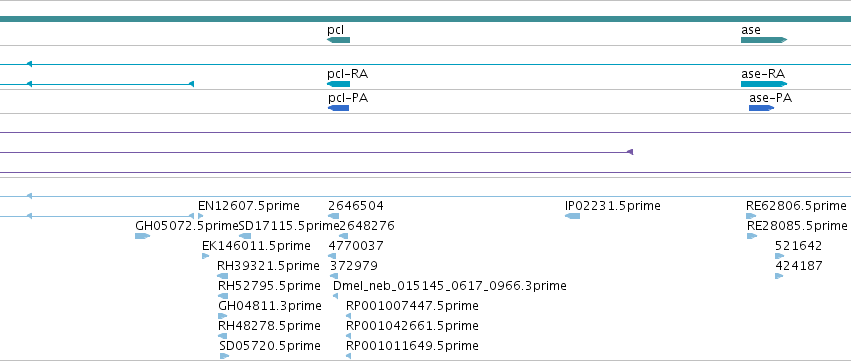Select the ase-PA protein feature bar
This screenshot has height=361, width=851.
[761, 108]
